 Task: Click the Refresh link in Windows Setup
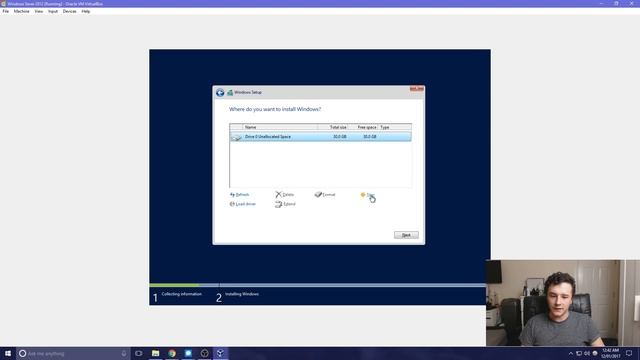click(240, 195)
